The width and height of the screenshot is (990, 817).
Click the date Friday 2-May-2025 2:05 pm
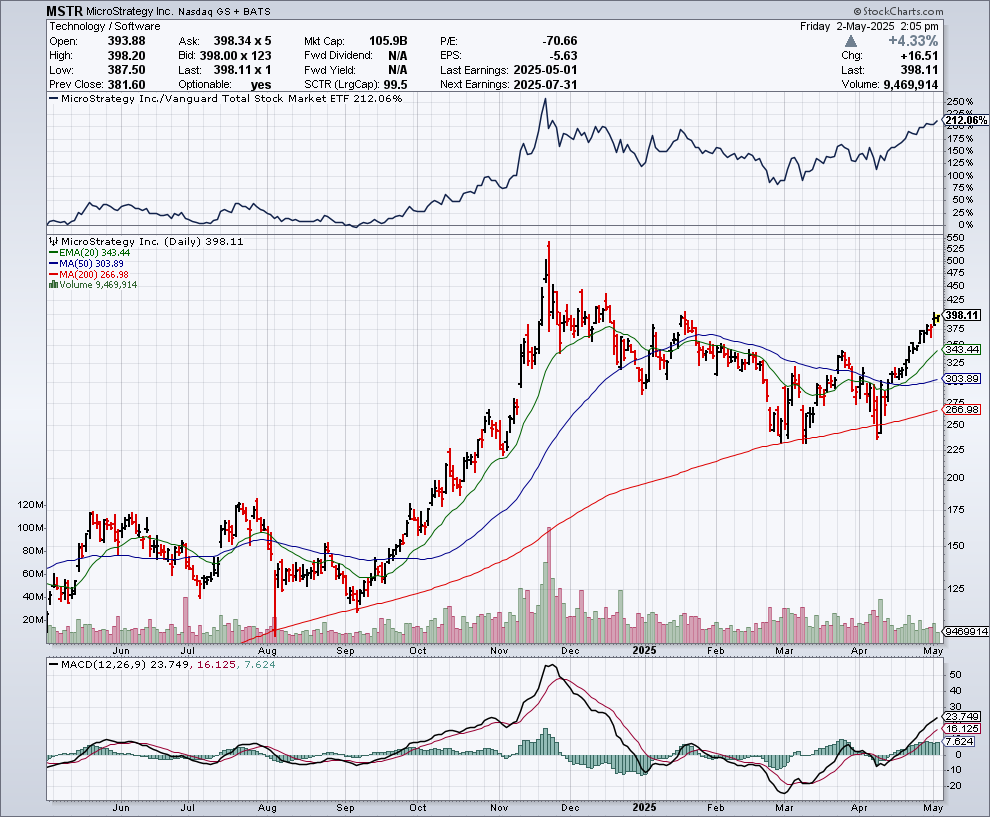869,26
